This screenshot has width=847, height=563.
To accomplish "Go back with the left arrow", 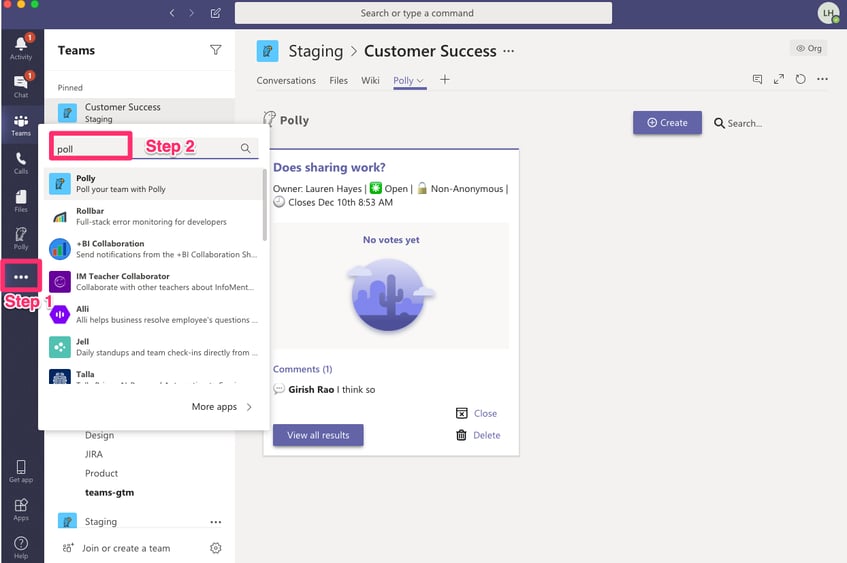I will (x=172, y=13).
